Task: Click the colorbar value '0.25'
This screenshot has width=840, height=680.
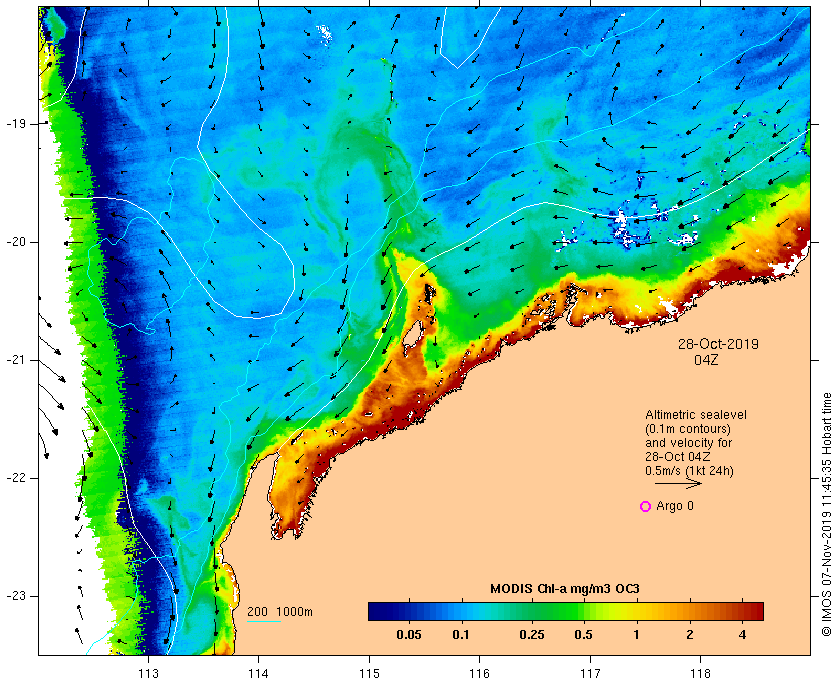Action: click(x=532, y=635)
